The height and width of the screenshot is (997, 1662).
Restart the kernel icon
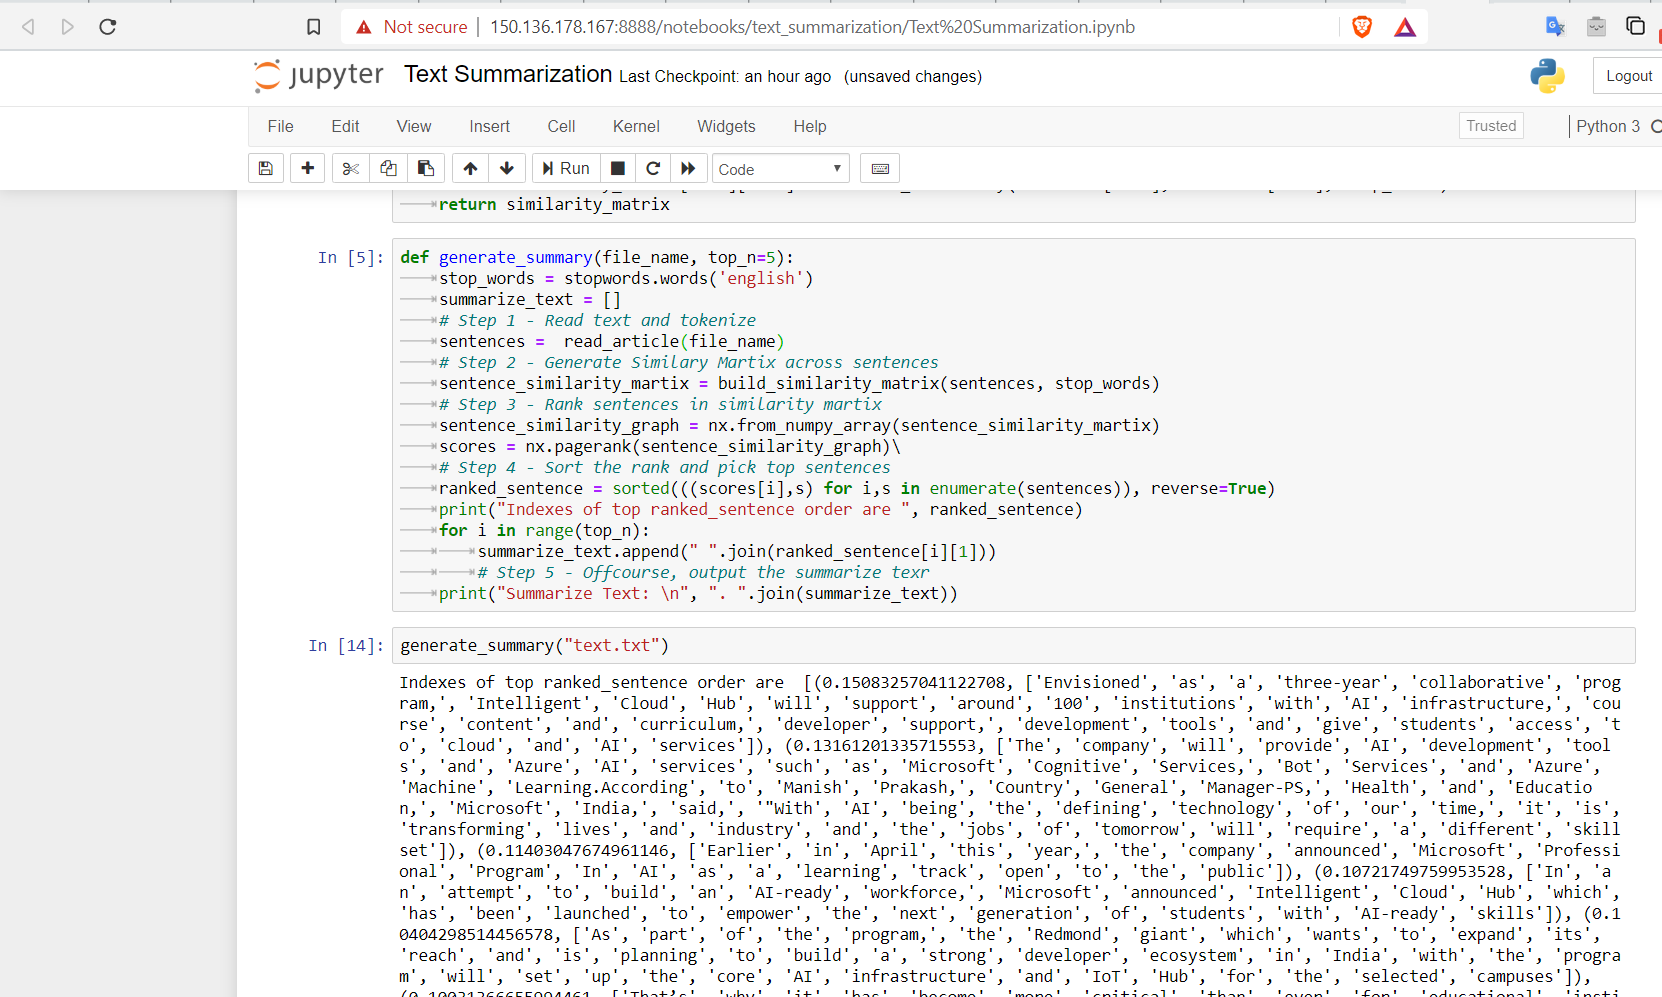coord(653,168)
